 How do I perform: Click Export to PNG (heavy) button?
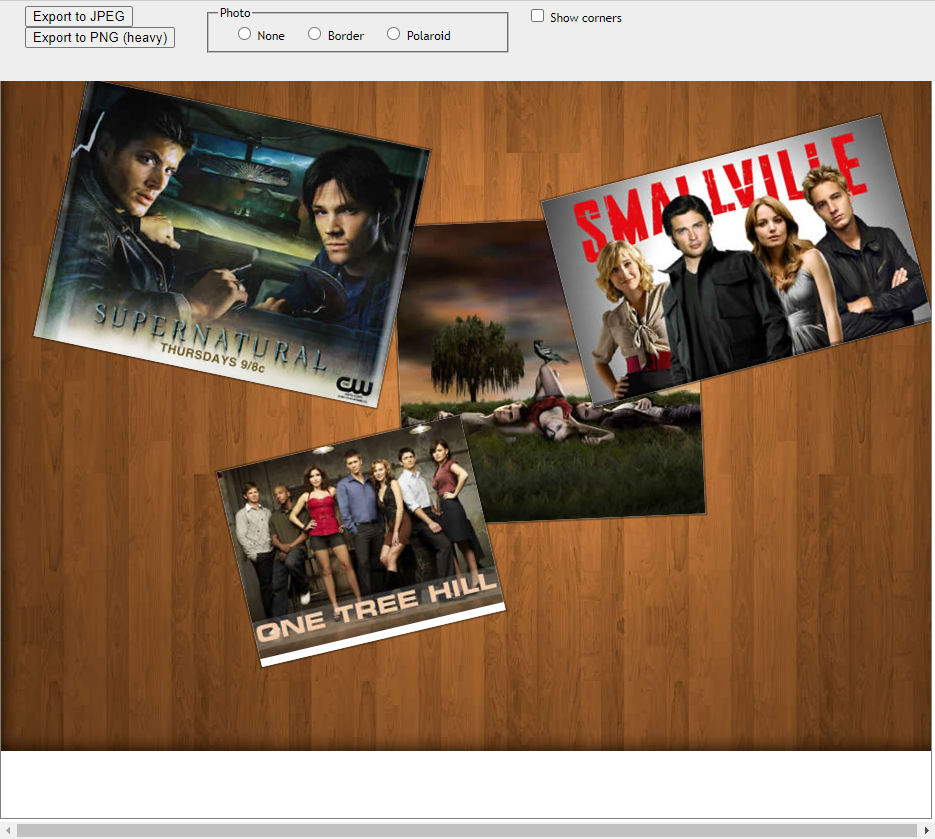100,37
